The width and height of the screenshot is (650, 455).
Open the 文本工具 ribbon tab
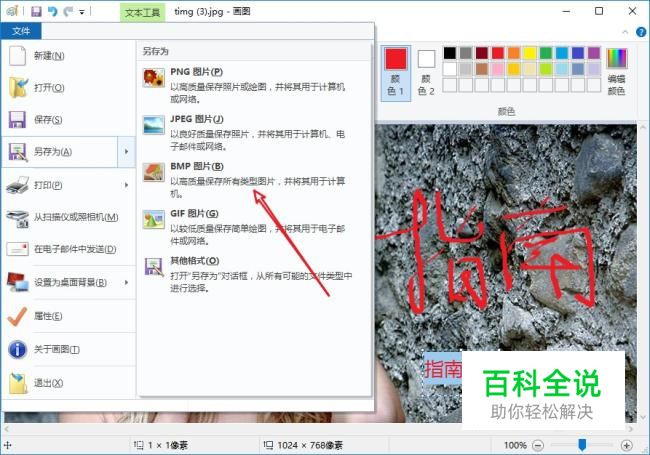click(x=143, y=12)
